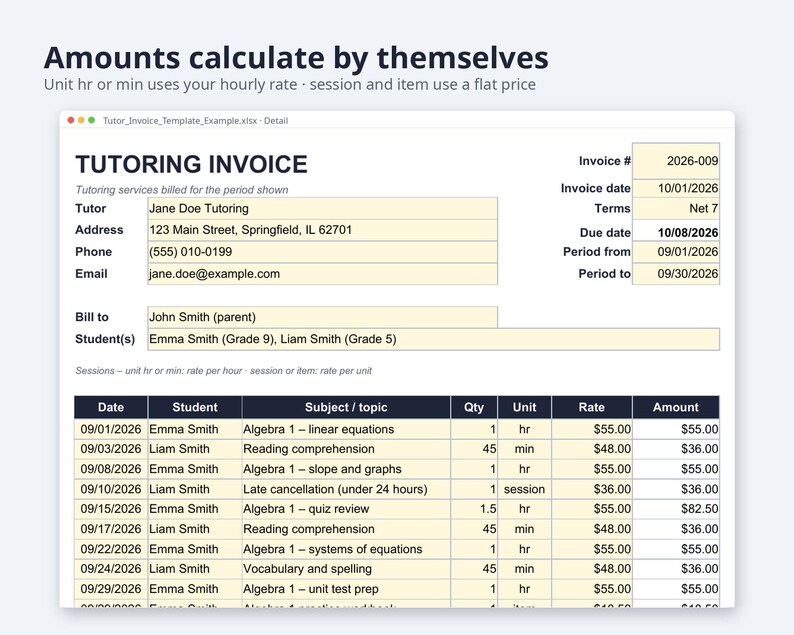Select the Period from cell 09/01/2026
This screenshot has height=635, width=794.
676,252
